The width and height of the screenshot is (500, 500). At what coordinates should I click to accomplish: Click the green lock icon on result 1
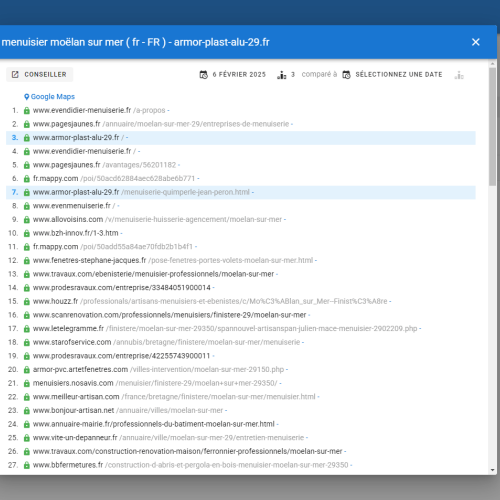pyautogui.click(x=27, y=111)
